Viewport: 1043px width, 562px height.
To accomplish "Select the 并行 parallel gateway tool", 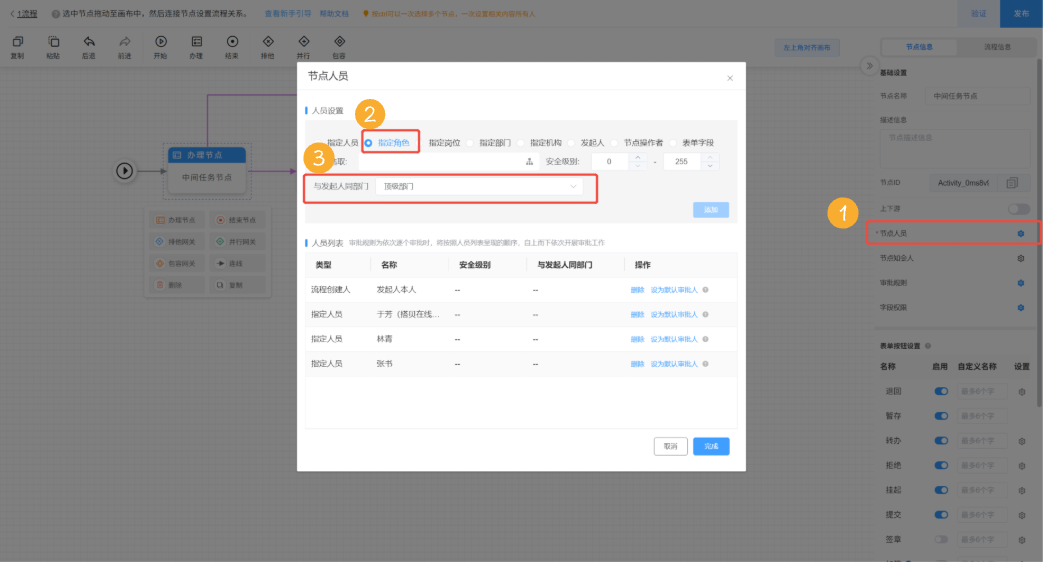I will pyautogui.click(x=303, y=47).
